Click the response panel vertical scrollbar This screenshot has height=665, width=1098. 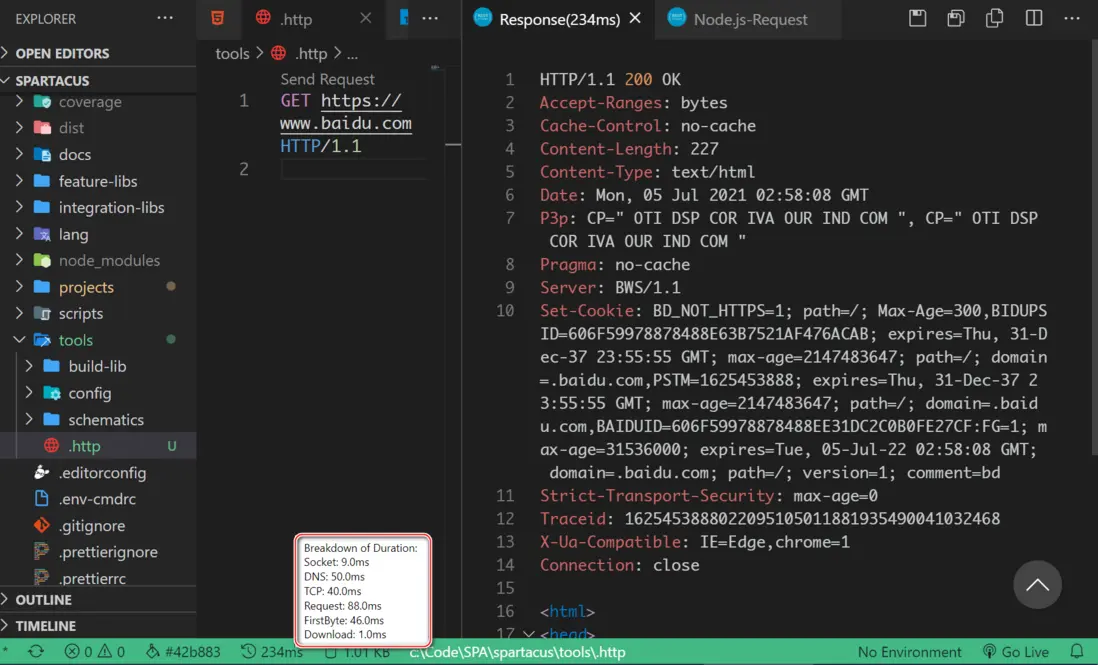click(1094, 245)
